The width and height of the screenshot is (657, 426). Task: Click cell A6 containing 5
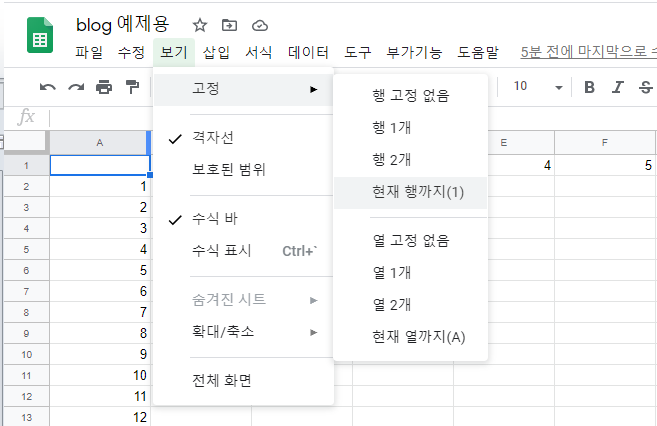[x=100, y=270]
